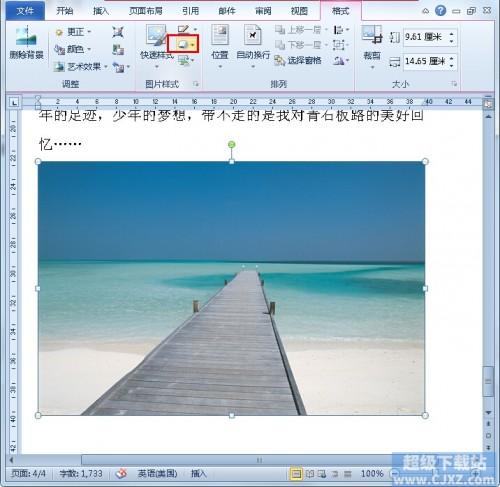Click the compress pictures icon

click(118, 32)
